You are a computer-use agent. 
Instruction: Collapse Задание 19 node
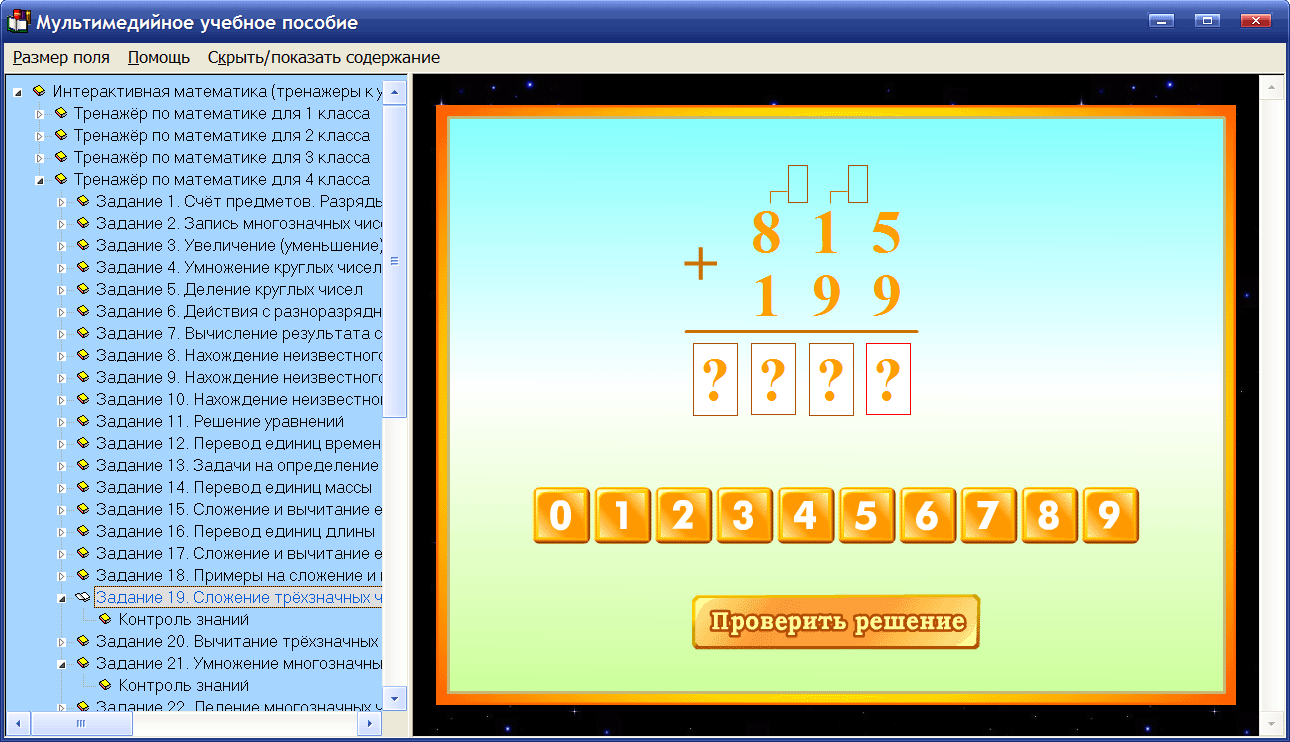(61, 598)
